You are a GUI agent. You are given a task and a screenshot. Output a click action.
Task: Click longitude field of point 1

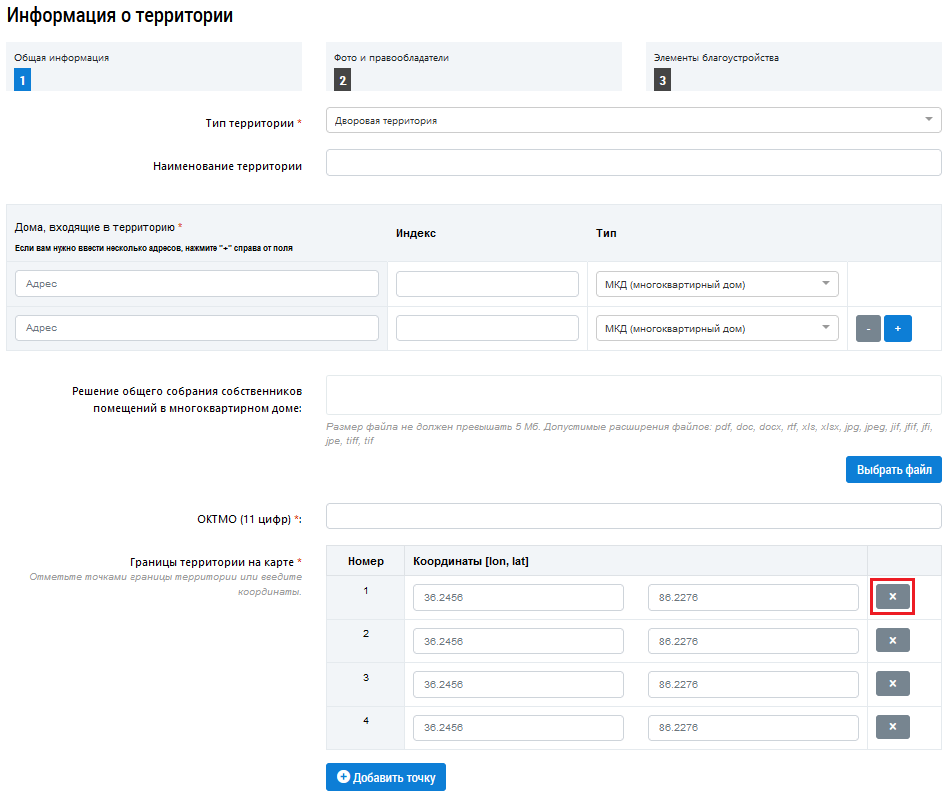point(518,597)
